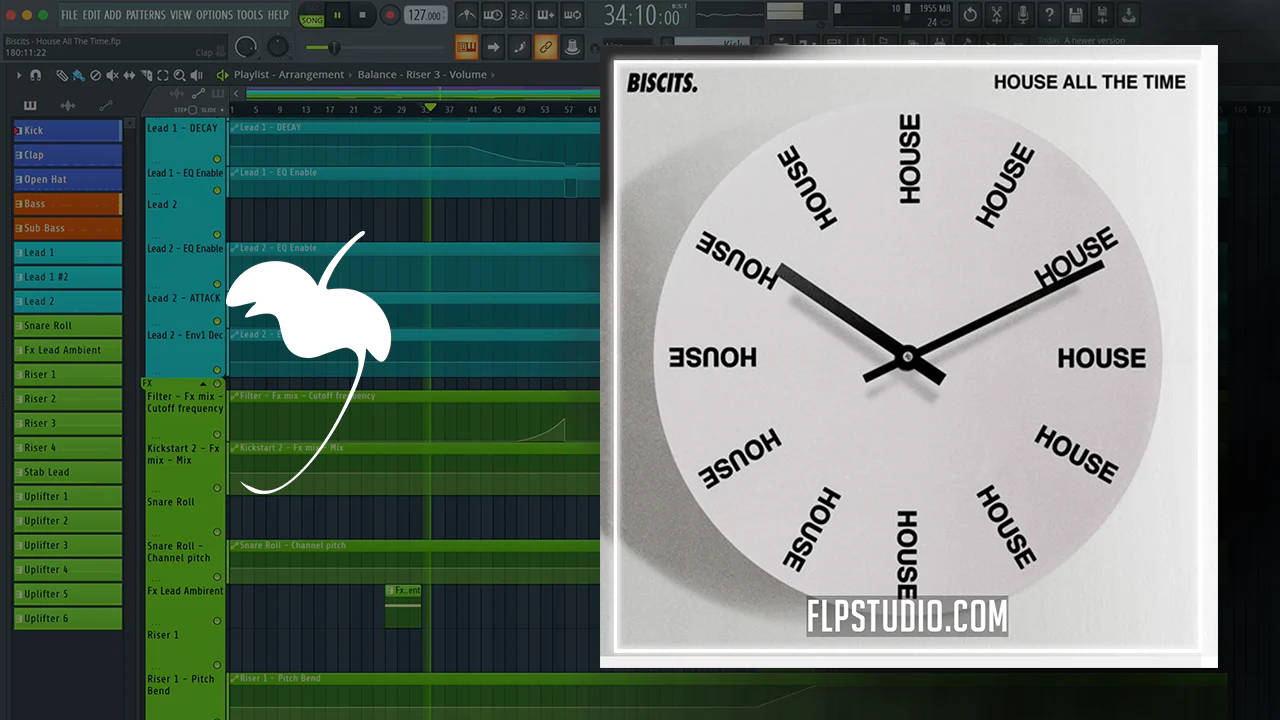Screen dimensions: 1280x720
Task: Click the question mark help icon
Action: [1049, 15]
